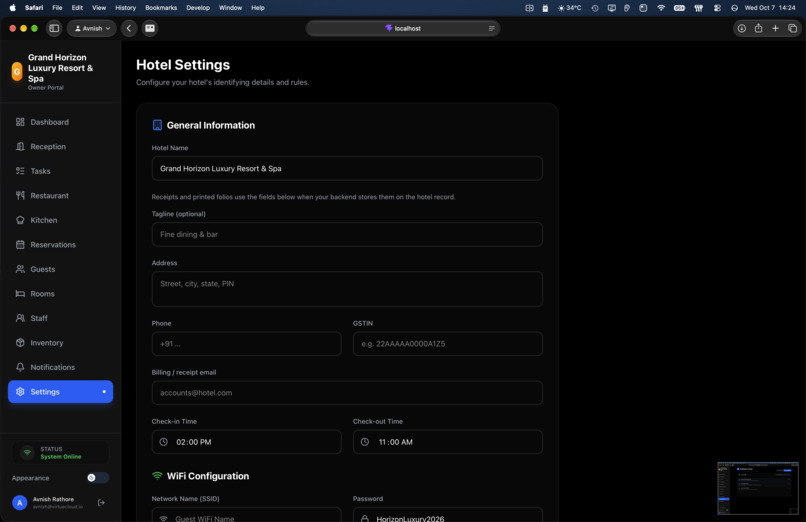
Task: Click the logout icon beside Avnish Rathore
Action: coord(101,502)
